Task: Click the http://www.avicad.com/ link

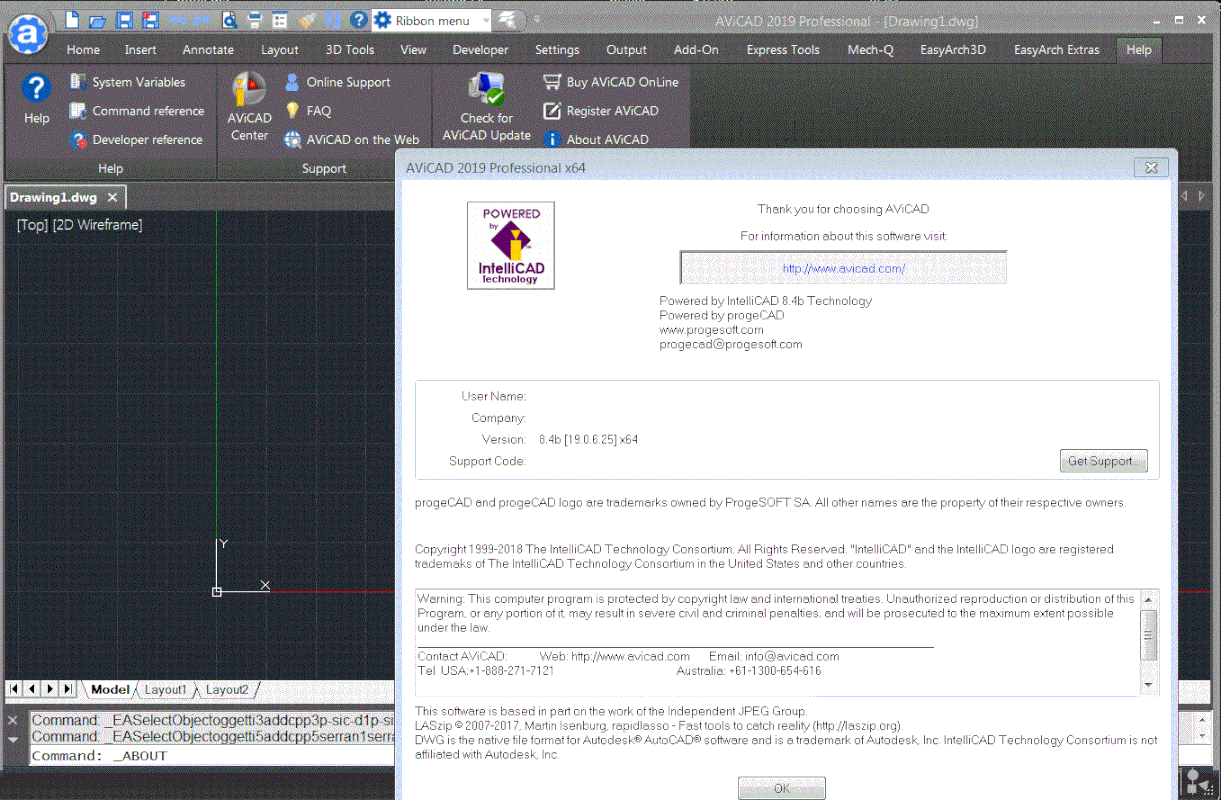Action: (x=843, y=268)
